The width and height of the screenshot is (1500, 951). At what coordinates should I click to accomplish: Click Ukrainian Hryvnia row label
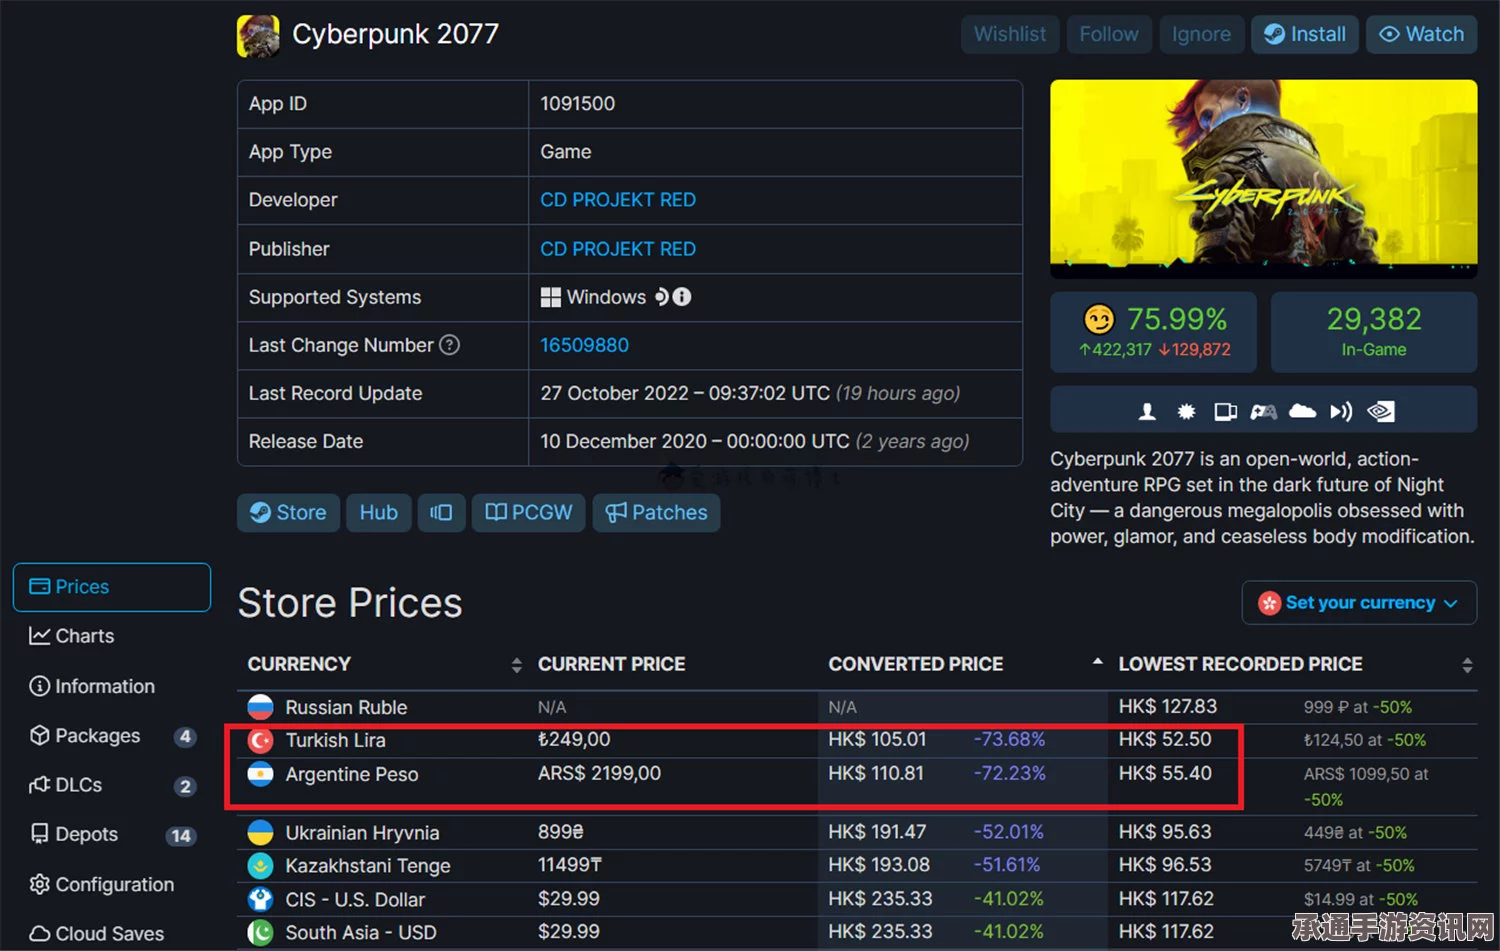[x=362, y=832]
